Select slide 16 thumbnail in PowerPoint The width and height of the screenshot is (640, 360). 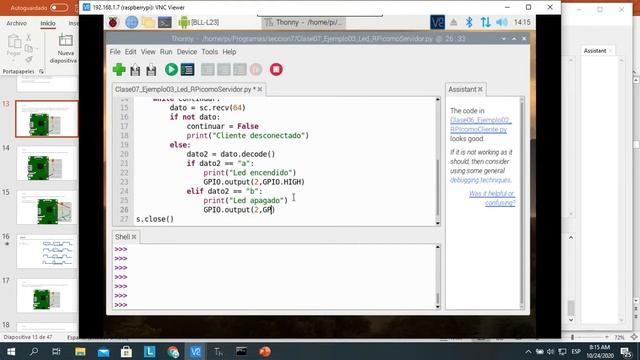47,251
